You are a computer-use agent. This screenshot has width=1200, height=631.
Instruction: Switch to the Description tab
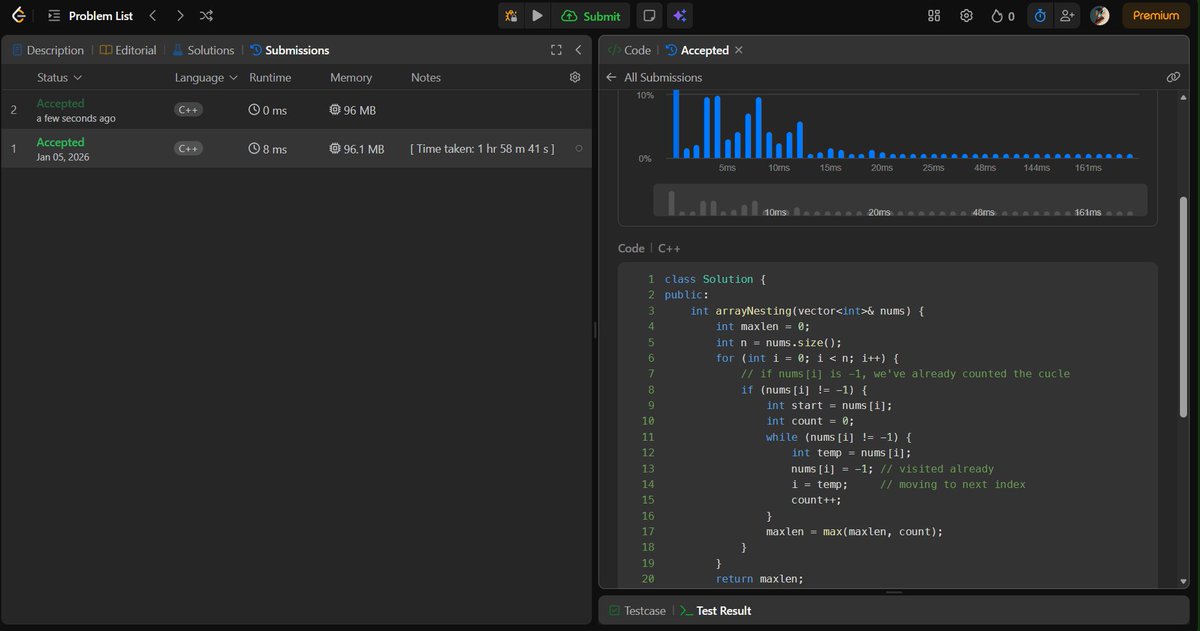click(47, 50)
